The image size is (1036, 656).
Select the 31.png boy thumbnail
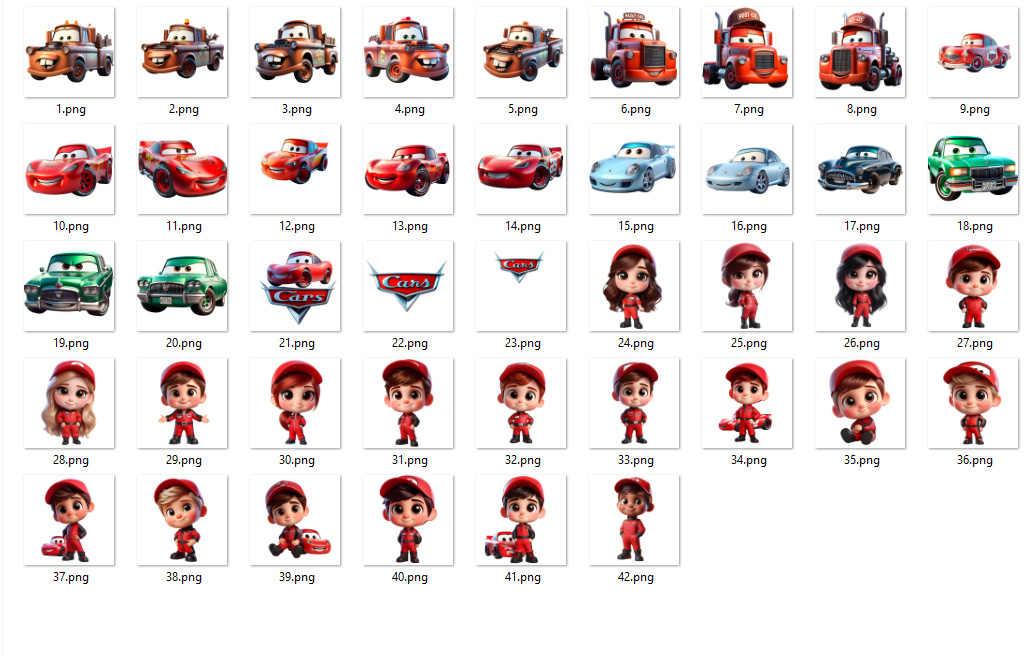point(408,403)
